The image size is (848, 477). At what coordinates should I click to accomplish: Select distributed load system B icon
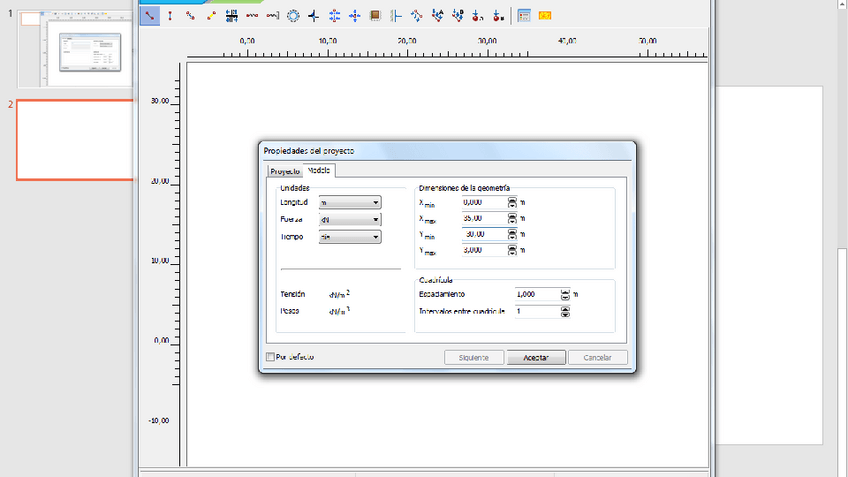point(458,16)
